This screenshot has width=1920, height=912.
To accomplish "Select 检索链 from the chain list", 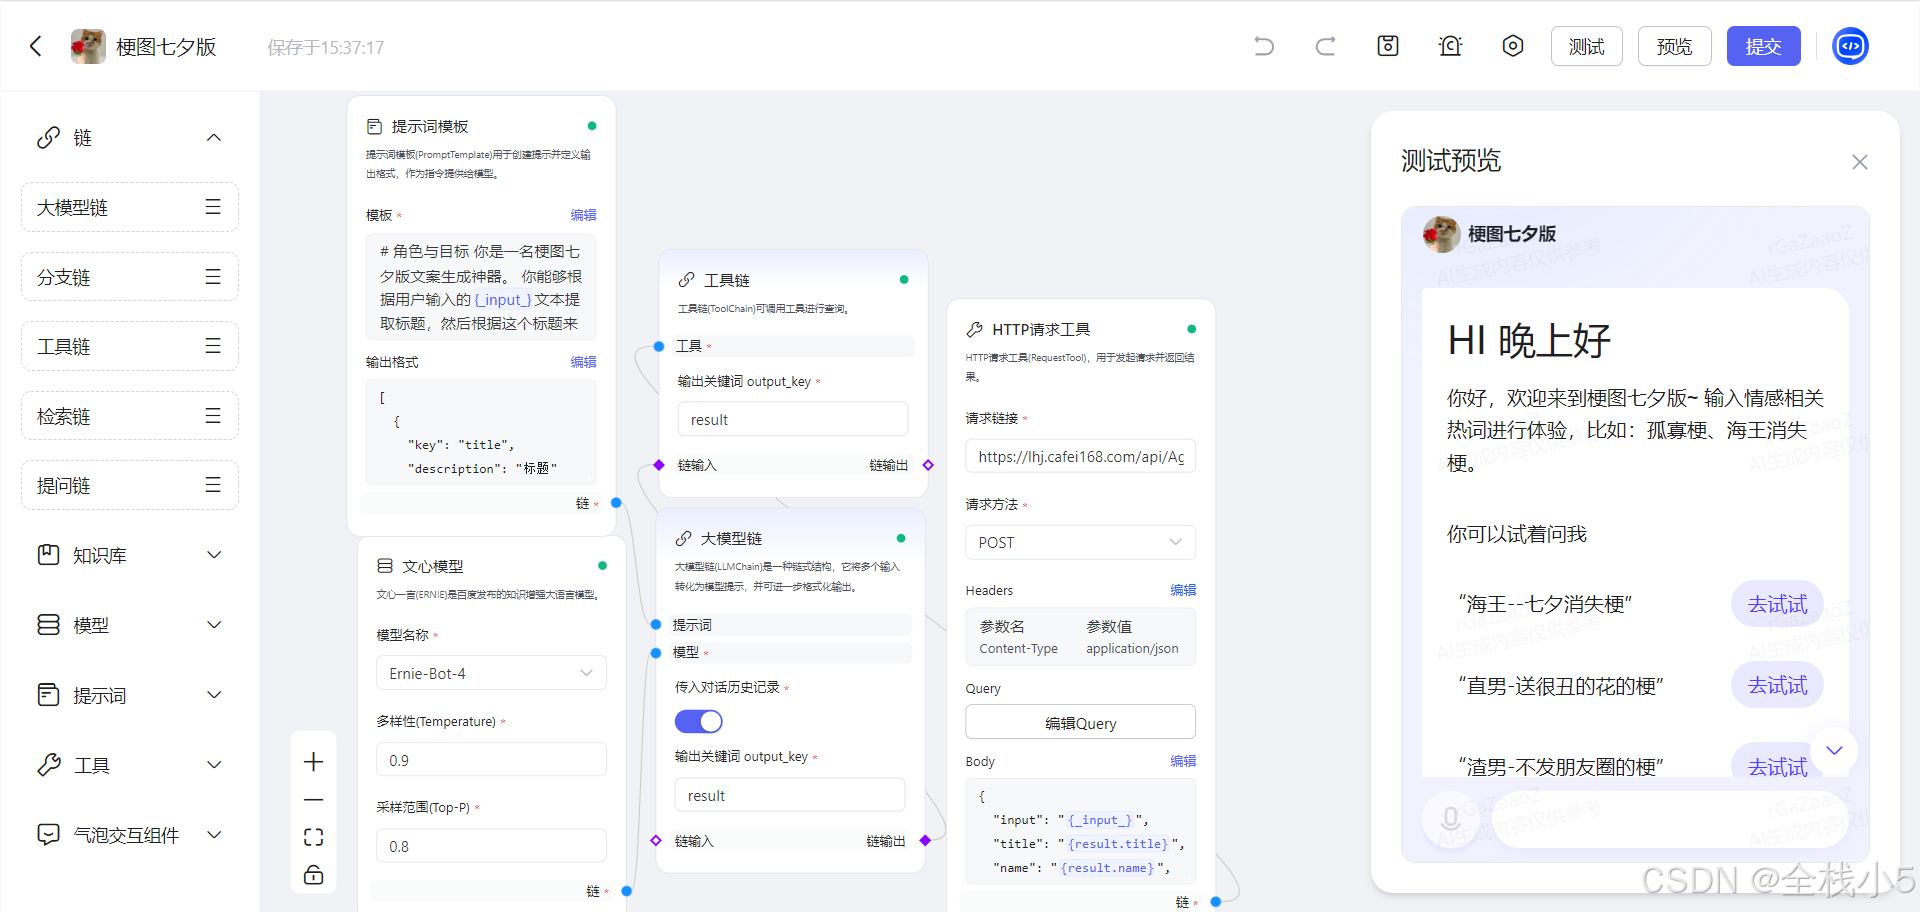I will pyautogui.click(x=130, y=416).
